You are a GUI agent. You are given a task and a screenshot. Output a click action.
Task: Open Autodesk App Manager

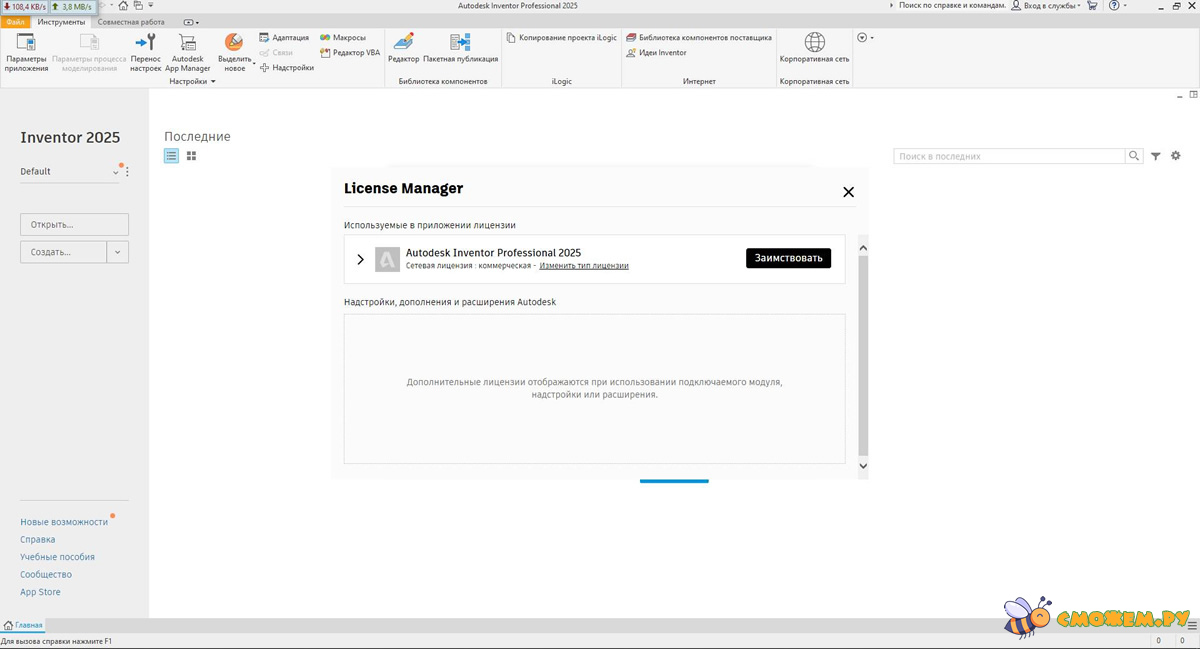[188, 52]
